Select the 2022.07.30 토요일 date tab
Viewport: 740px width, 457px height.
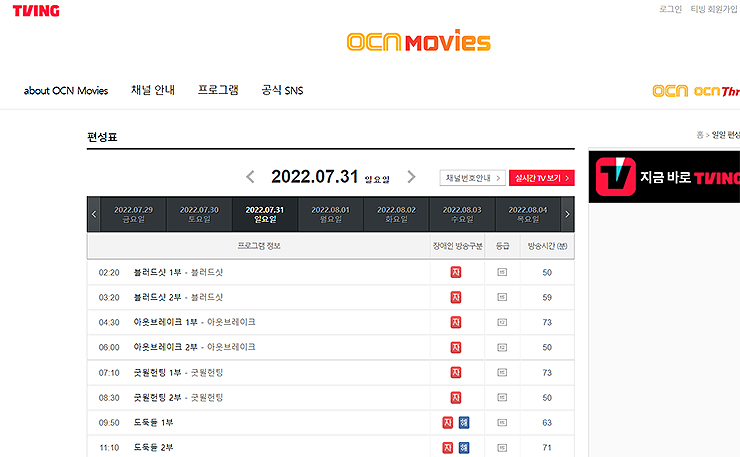[x=199, y=214]
